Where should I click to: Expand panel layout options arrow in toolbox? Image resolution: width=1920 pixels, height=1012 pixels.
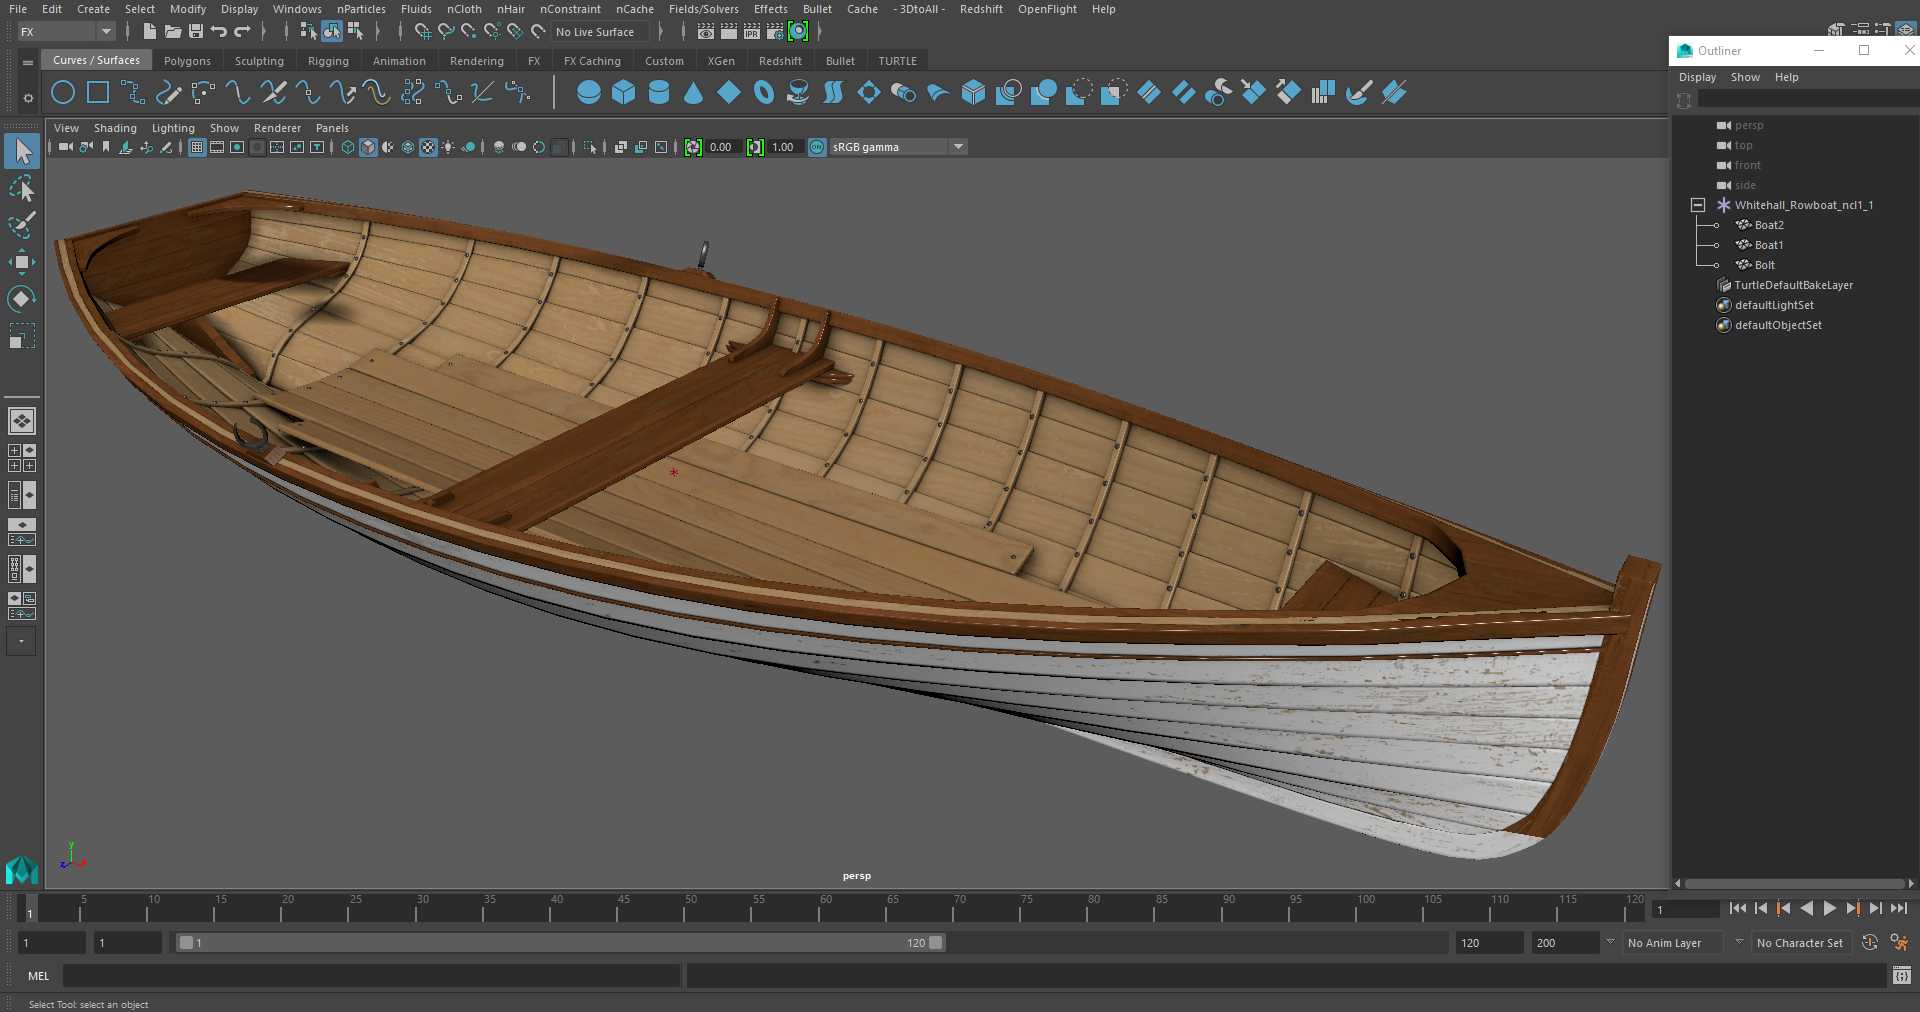coord(21,641)
